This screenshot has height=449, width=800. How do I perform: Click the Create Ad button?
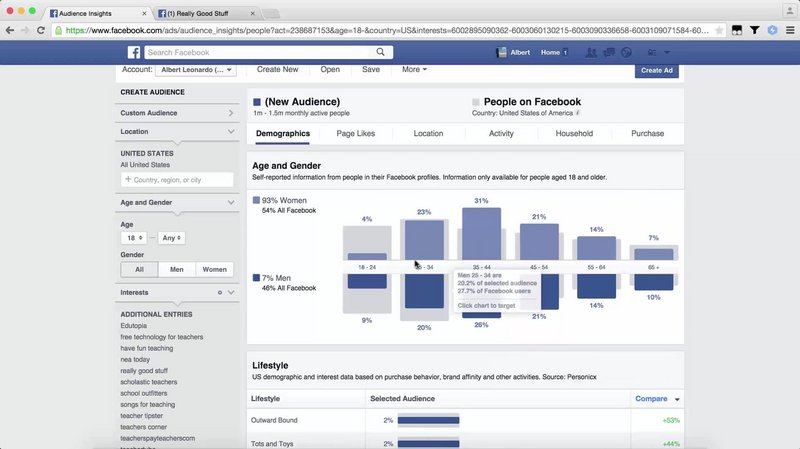point(657,70)
